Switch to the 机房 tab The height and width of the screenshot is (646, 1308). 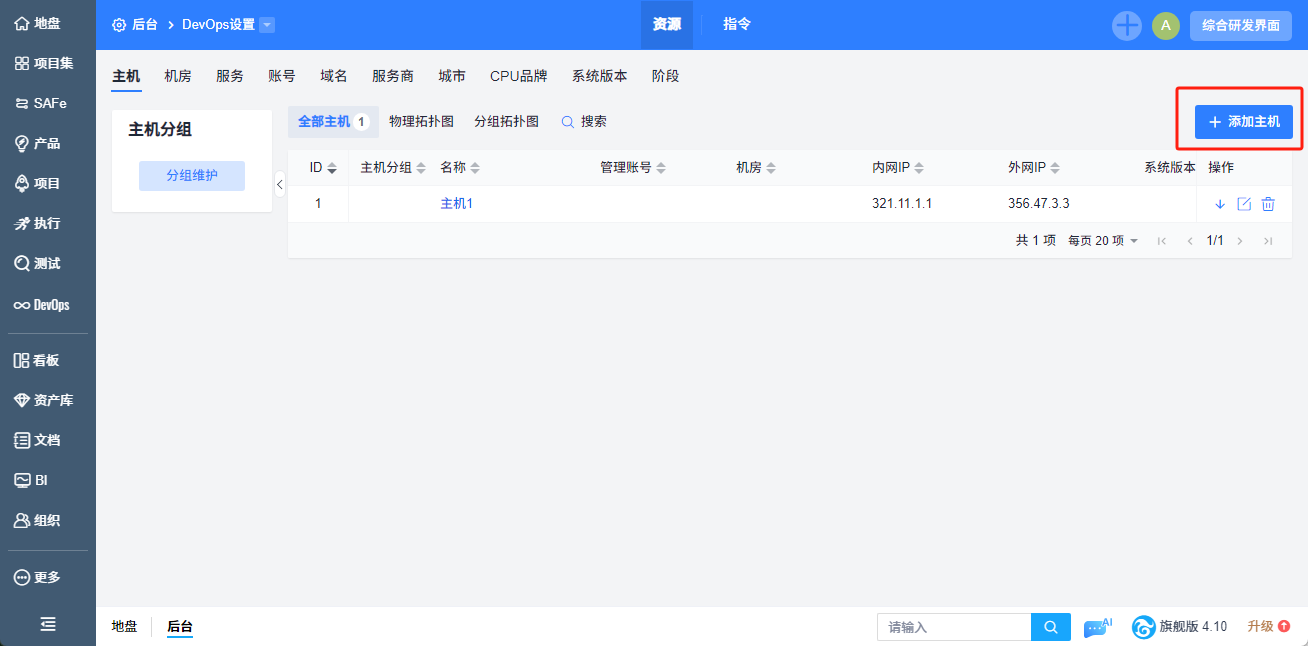point(178,76)
